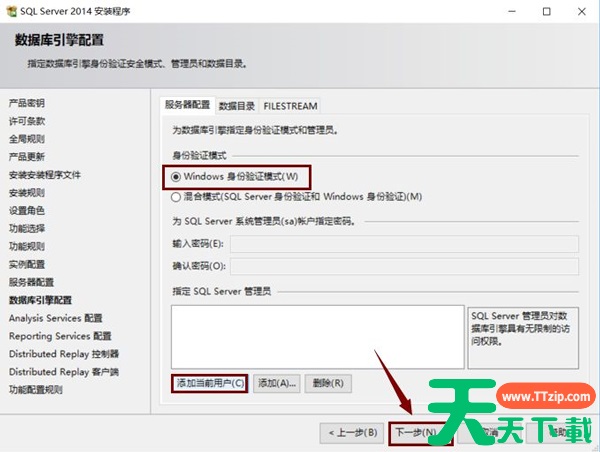Click the 添加(A)... button

(x=277, y=383)
